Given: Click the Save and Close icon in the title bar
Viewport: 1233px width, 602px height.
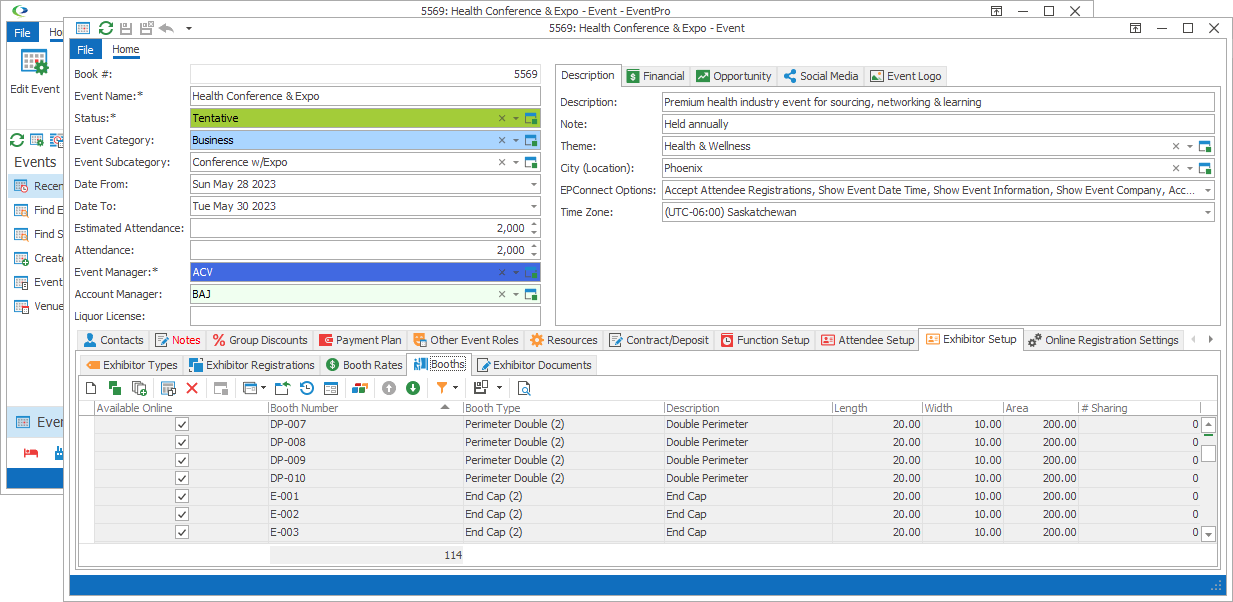Looking at the screenshot, I should pos(146,28).
